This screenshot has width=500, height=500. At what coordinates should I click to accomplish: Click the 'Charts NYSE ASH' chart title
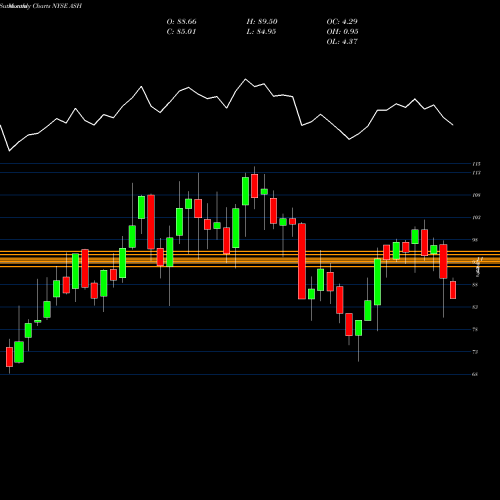57,6
